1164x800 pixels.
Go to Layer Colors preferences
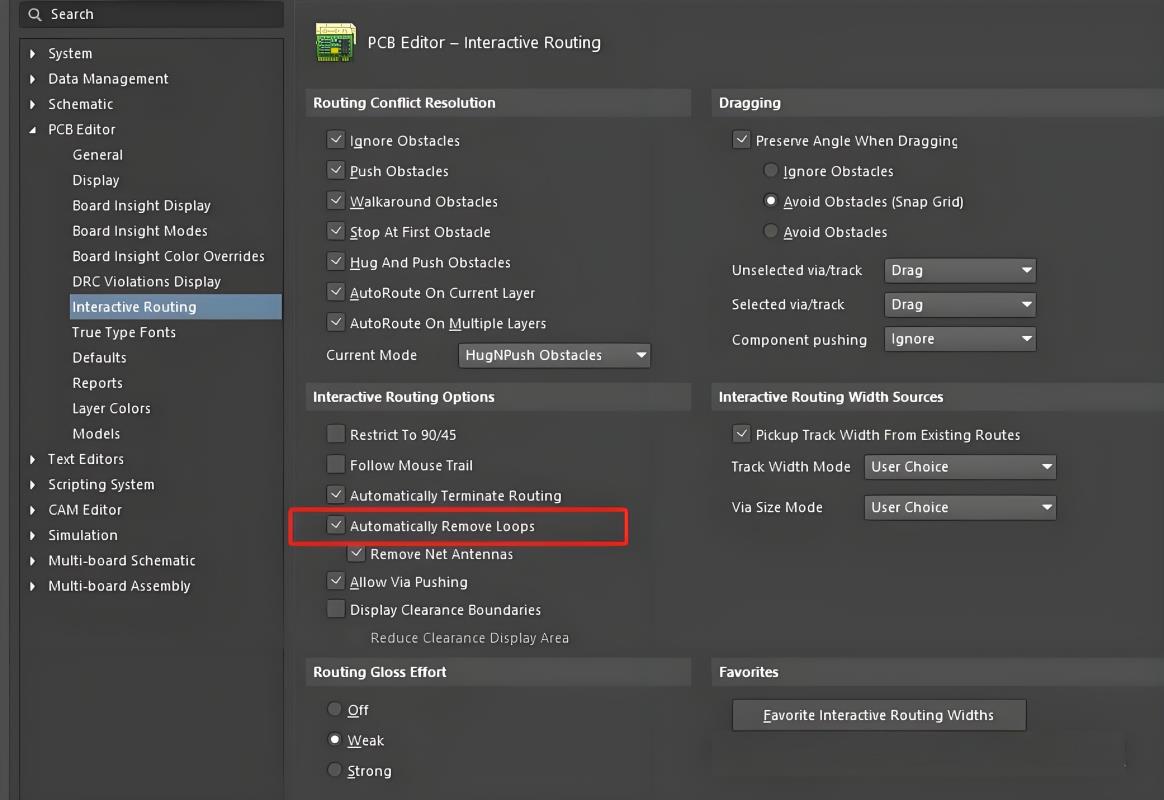(111, 409)
